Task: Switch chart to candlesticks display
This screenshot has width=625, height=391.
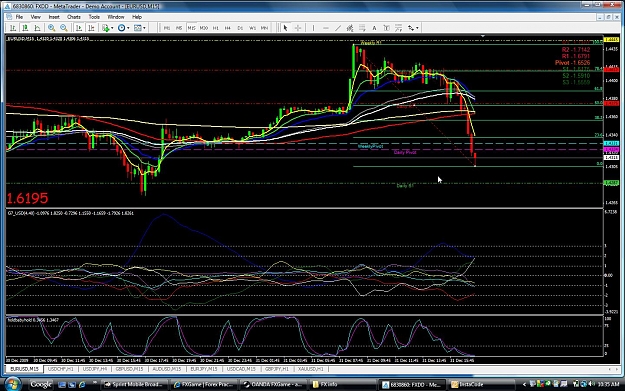Action: coord(25,28)
